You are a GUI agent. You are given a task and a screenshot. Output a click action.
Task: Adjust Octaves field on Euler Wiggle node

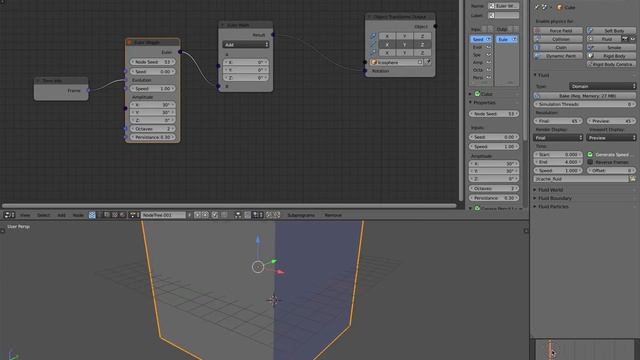[x=152, y=129]
